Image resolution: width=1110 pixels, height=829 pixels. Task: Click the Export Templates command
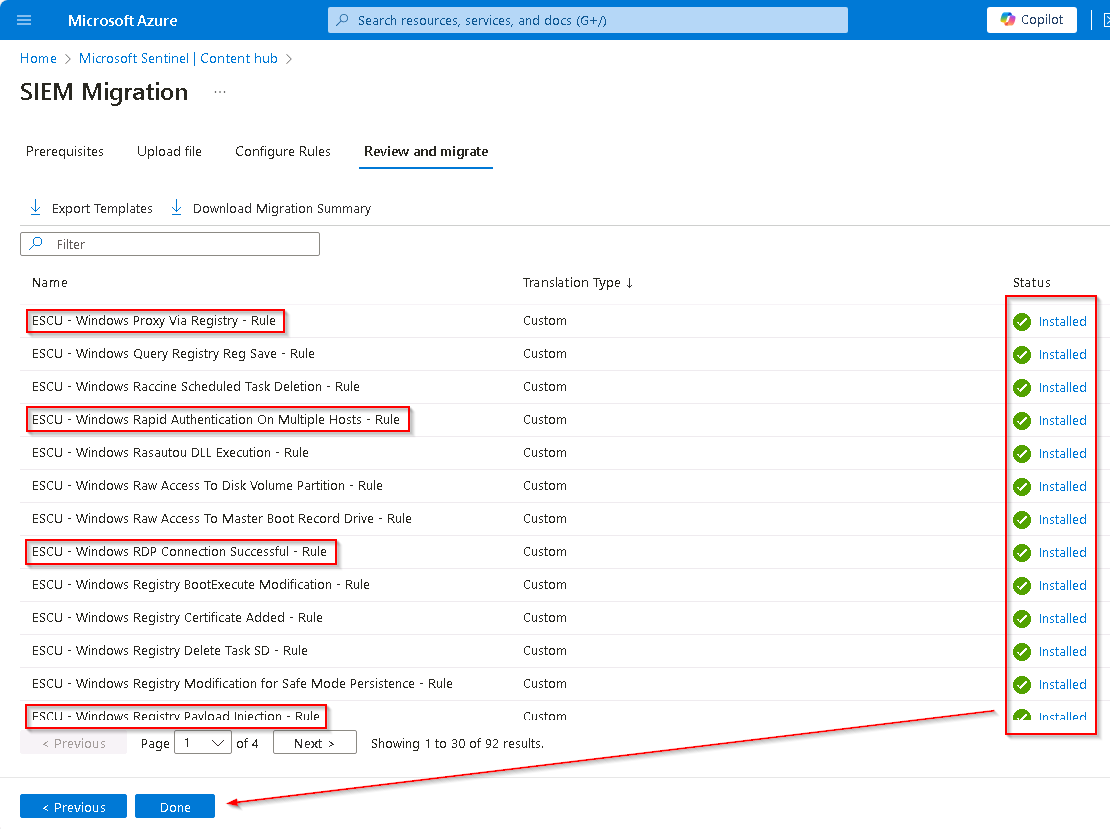[x=91, y=208]
